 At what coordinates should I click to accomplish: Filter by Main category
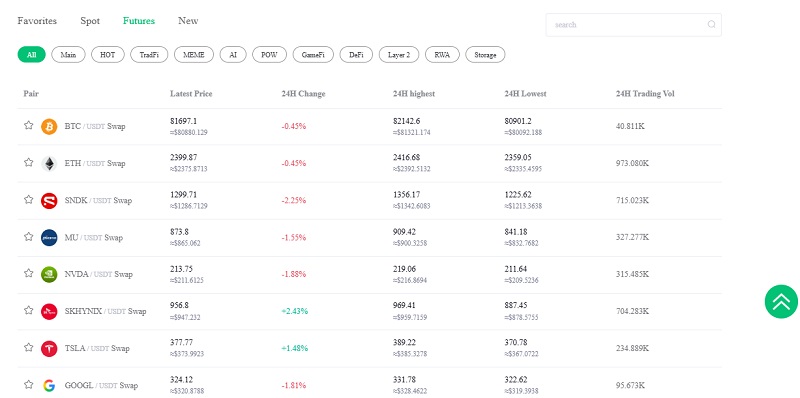[x=68, y=55]
